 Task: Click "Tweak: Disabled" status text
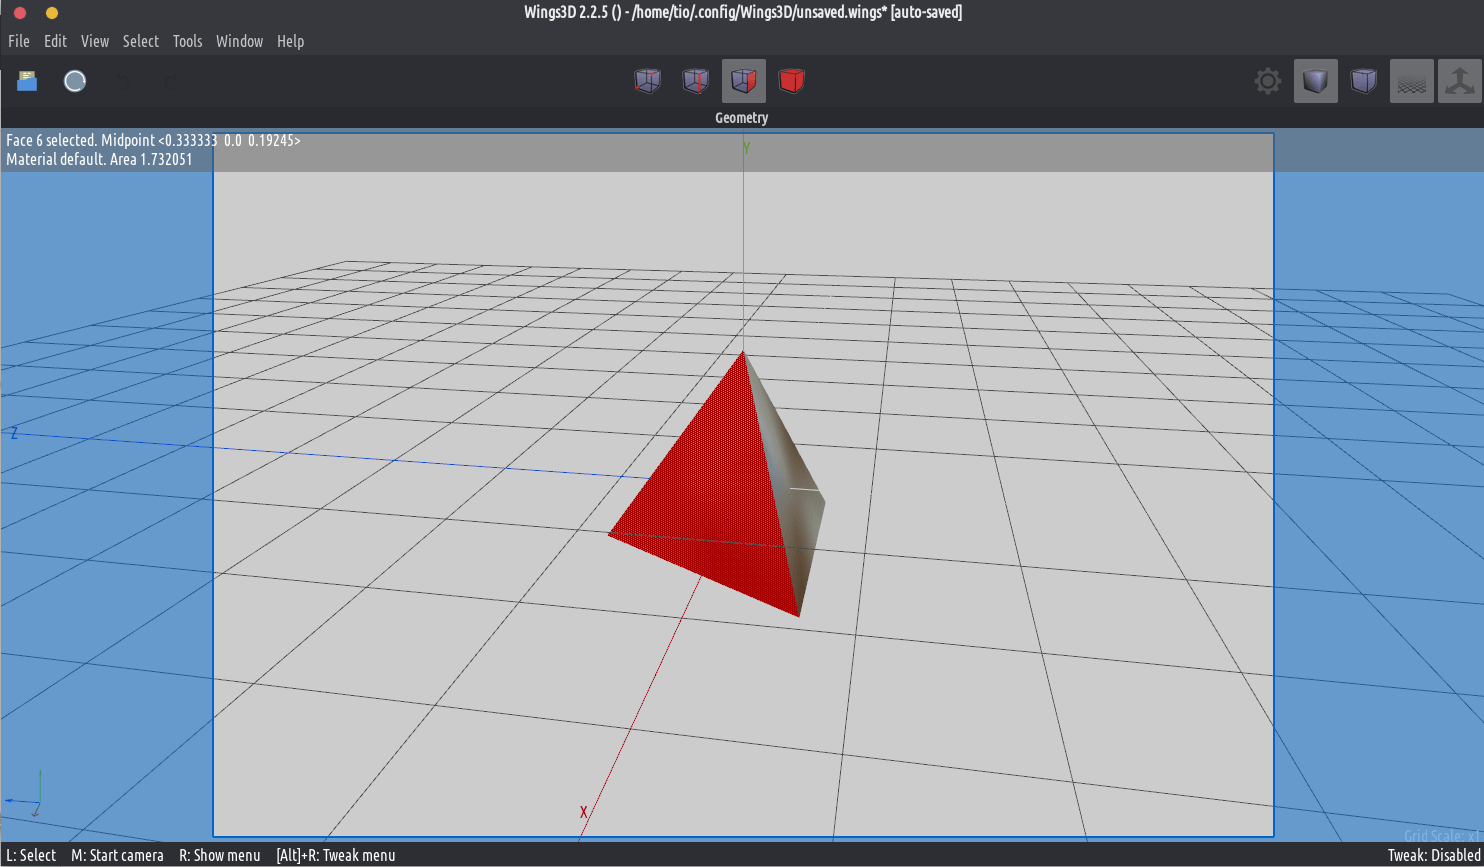1434,855
